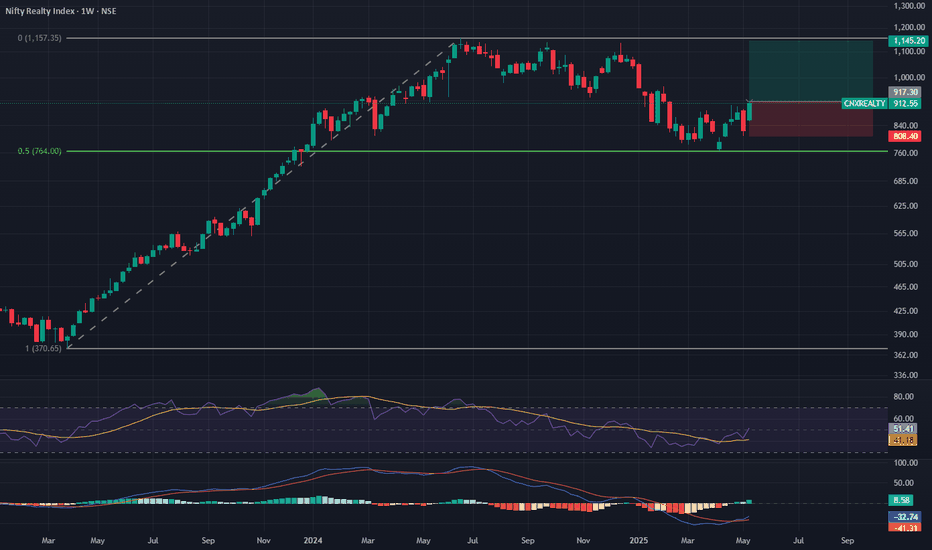
Task: Click the 917.30 entry price label
Action: coord(905,92)
